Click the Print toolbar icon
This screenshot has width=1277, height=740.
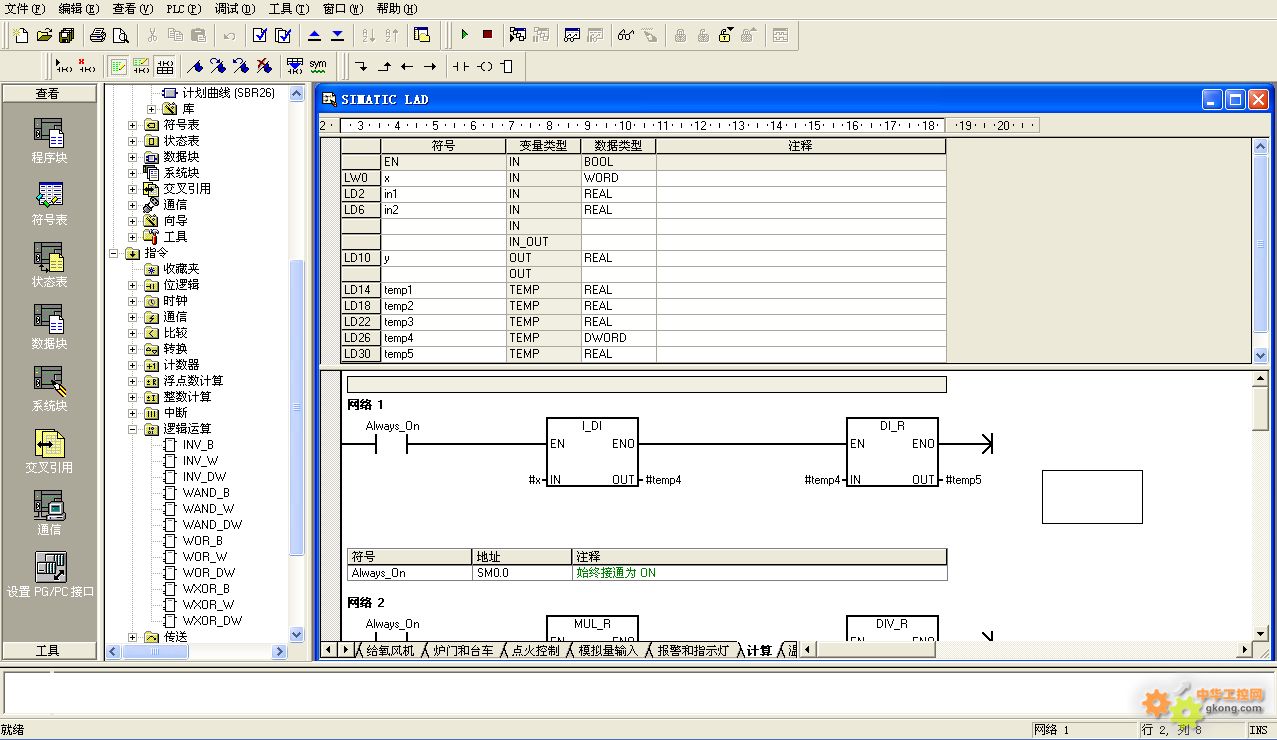[x=97, y=35]
